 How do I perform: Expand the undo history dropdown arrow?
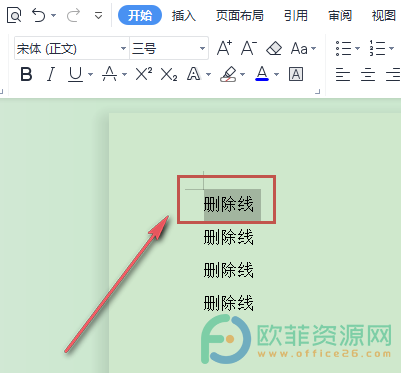tap(53, 15)
